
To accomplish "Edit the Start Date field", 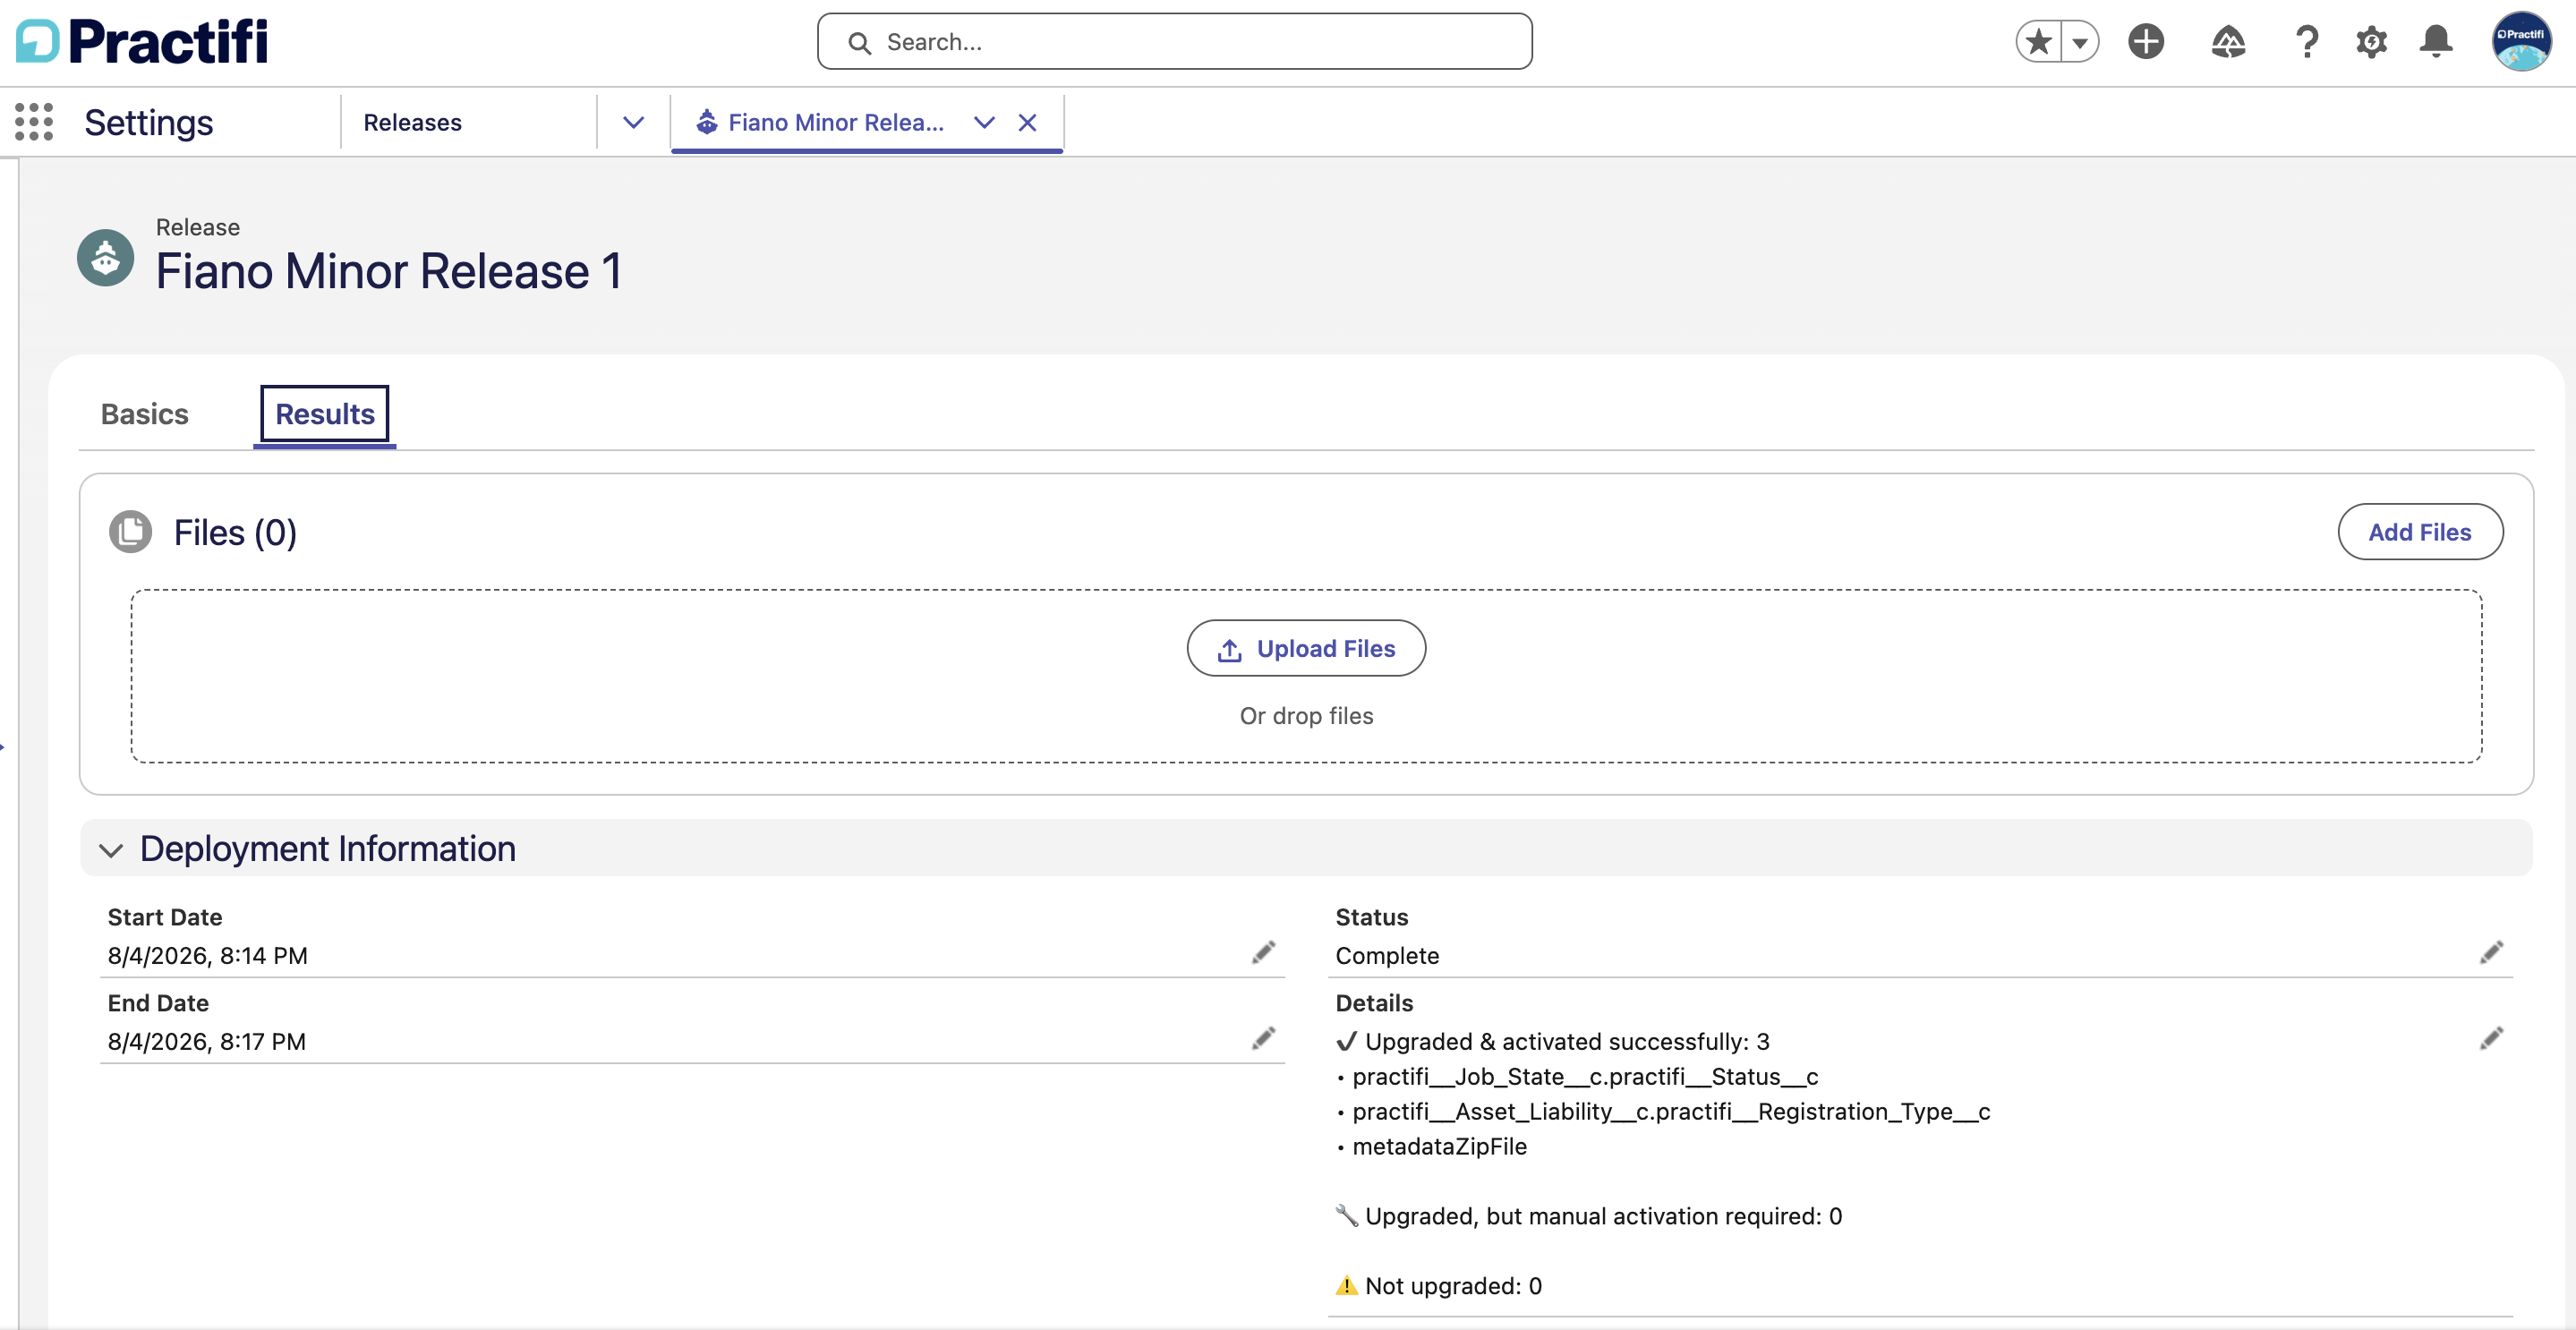I will [x=1264, y=952].
